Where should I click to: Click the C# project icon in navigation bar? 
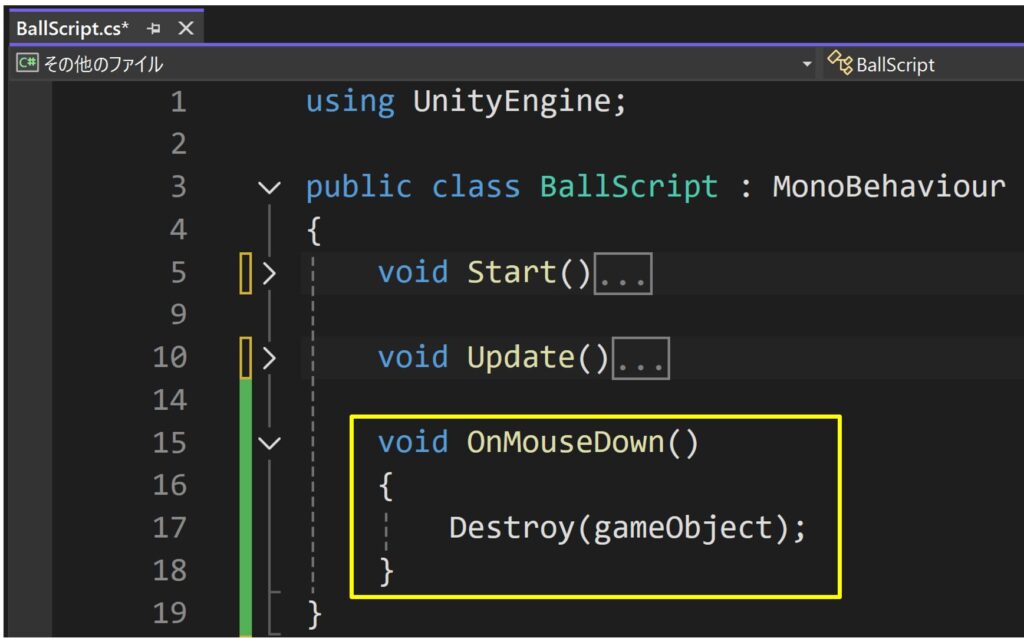point(27,64)
